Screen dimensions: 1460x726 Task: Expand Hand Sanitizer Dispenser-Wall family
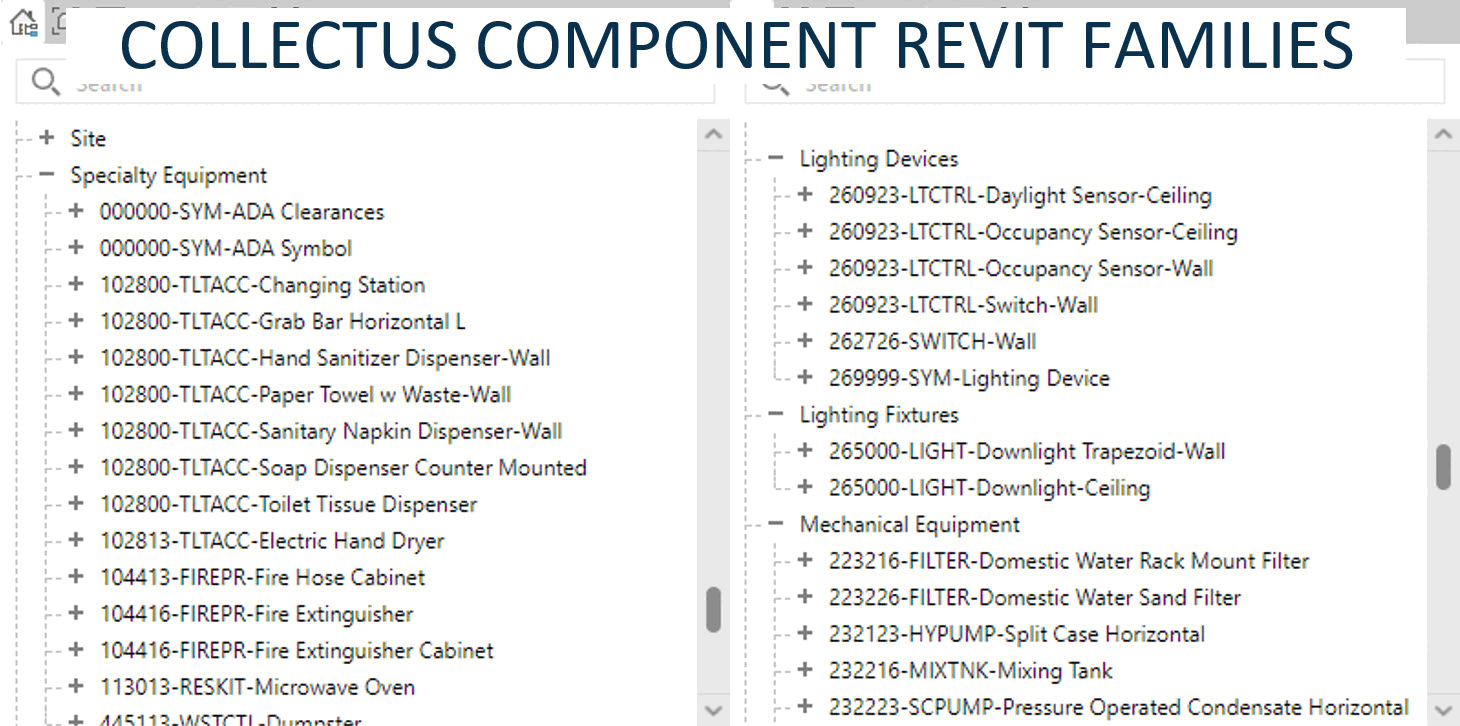click(x=76, y=357)
